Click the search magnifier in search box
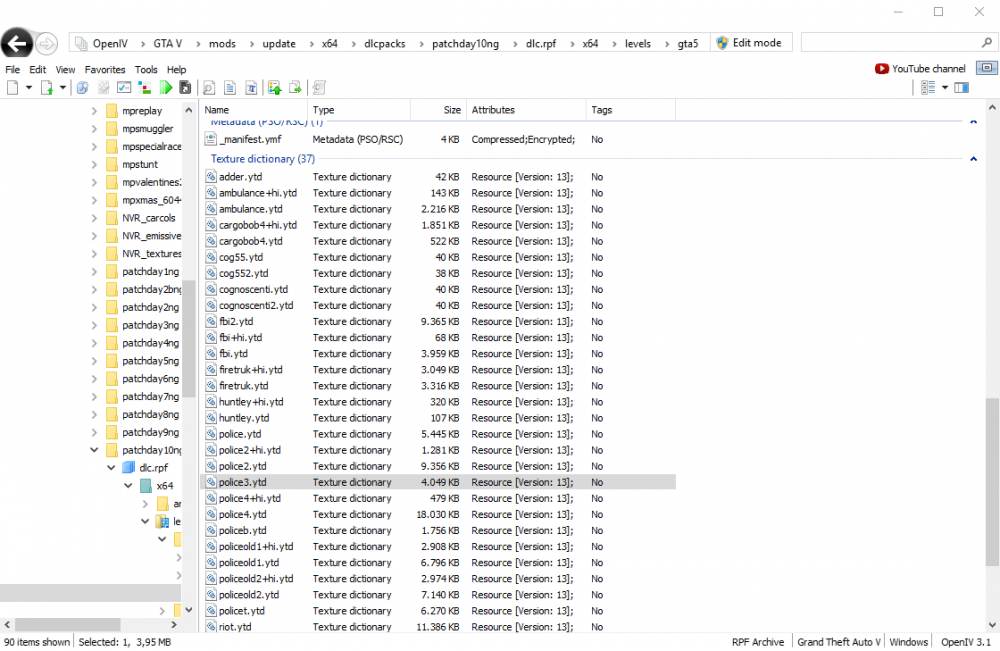 click(x=984, y=43)
